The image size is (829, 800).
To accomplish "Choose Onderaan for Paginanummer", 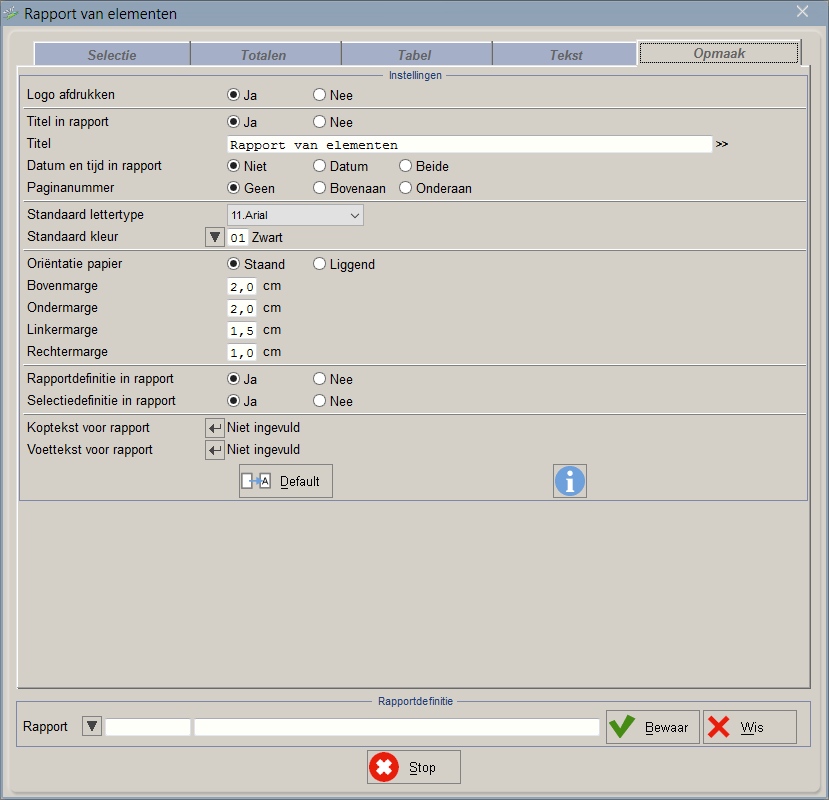I will (406, 188).
